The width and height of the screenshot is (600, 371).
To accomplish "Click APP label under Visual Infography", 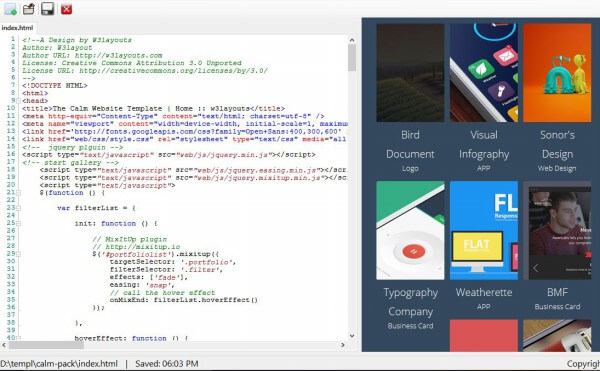I will tap(484, 168).
